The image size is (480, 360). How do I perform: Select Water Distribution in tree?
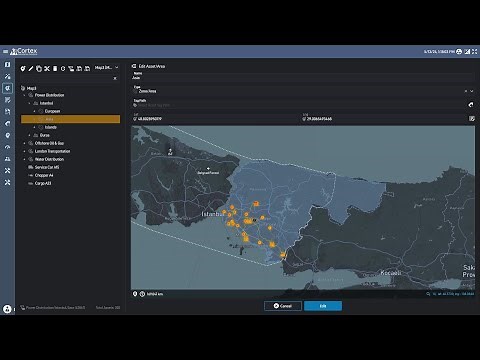tap(49, 159)
